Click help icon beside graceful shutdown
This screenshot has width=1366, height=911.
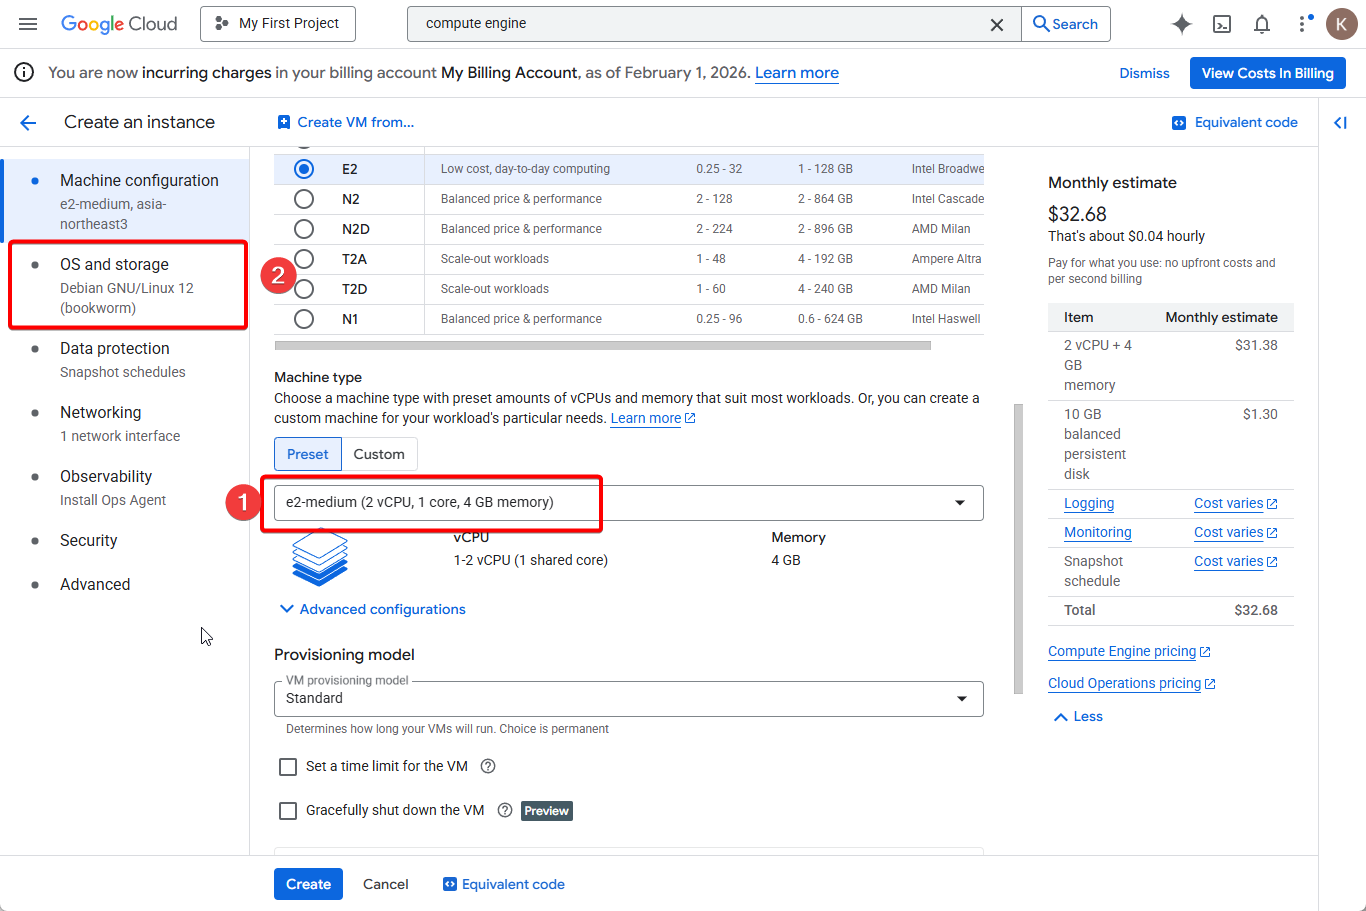505,810
